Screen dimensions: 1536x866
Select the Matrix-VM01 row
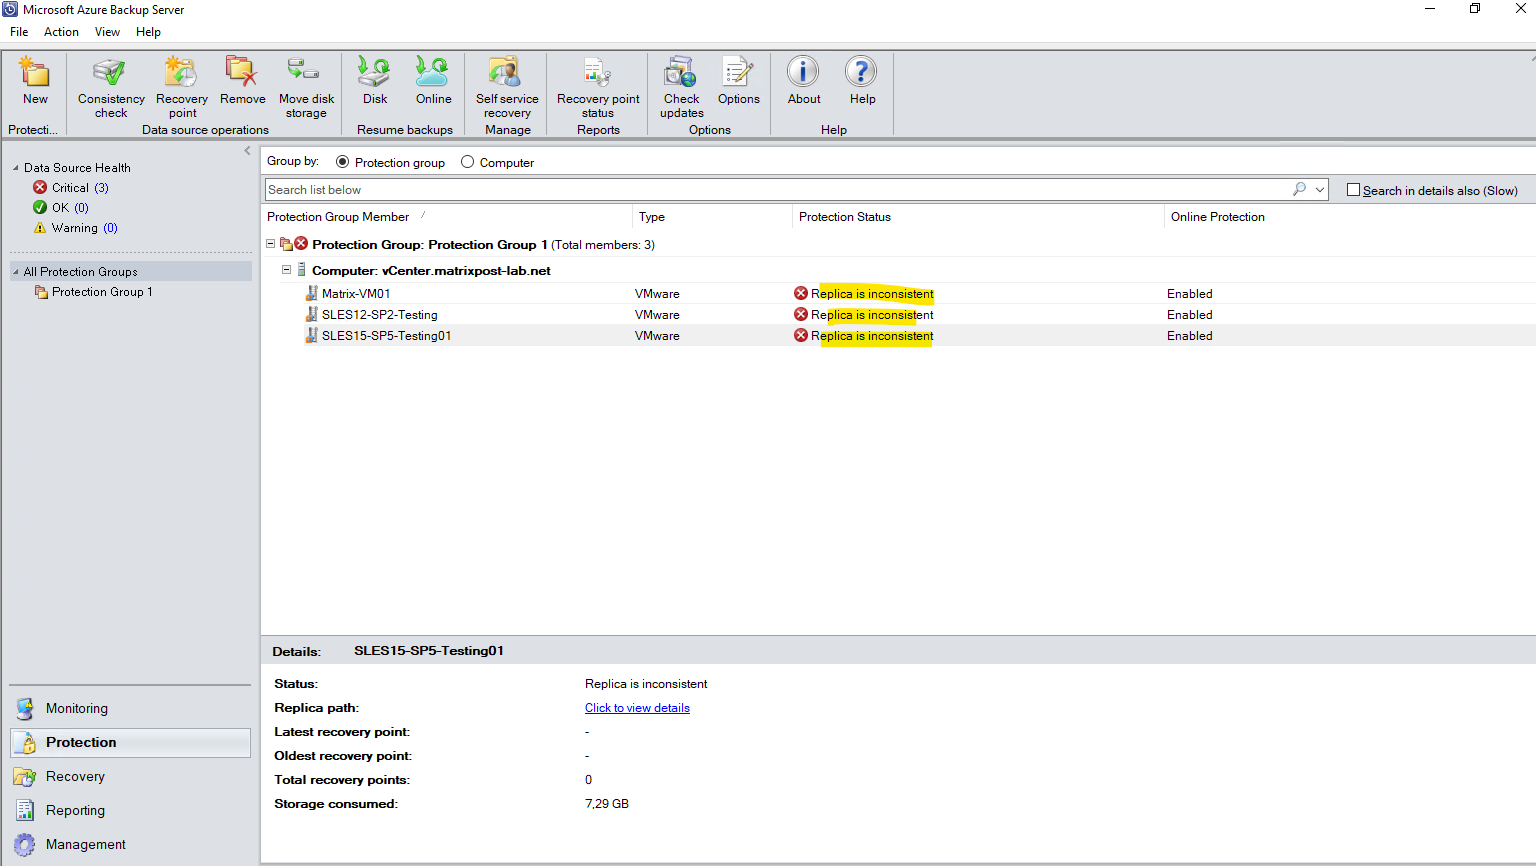pyautogui.click(x=898, y=293)
